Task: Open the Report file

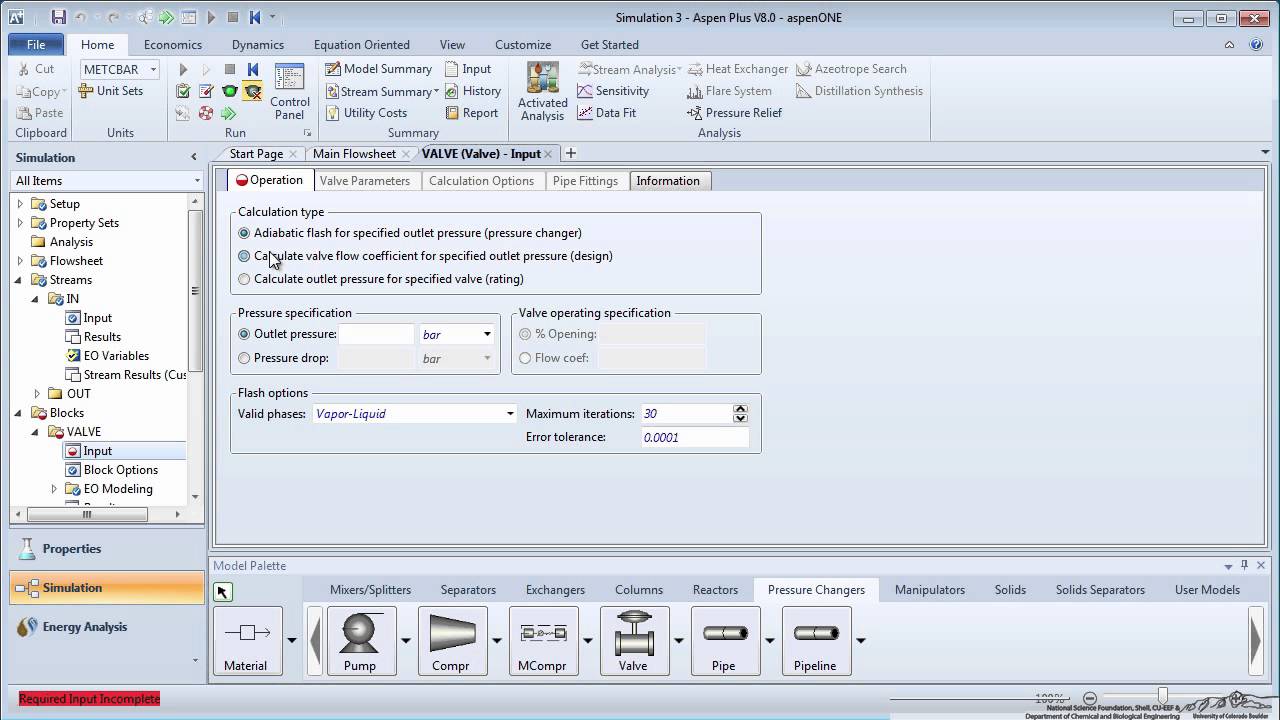Action: coord(471,113)
